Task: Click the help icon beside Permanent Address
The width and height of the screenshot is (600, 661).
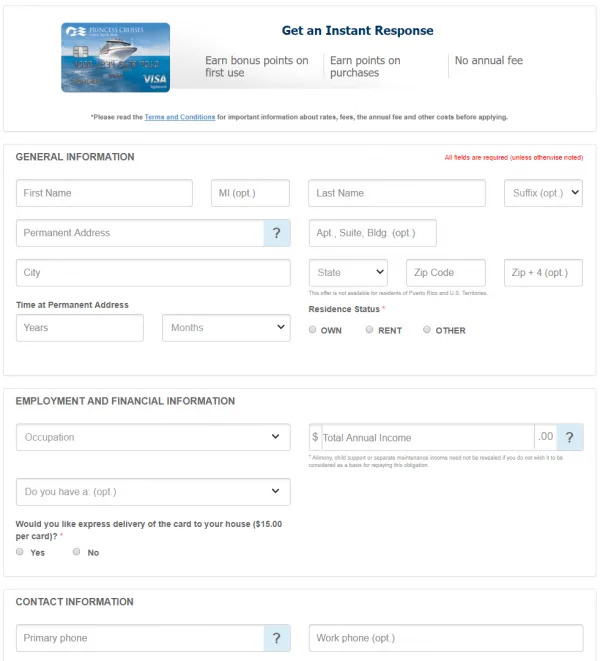Action: [x=277, y=233]
